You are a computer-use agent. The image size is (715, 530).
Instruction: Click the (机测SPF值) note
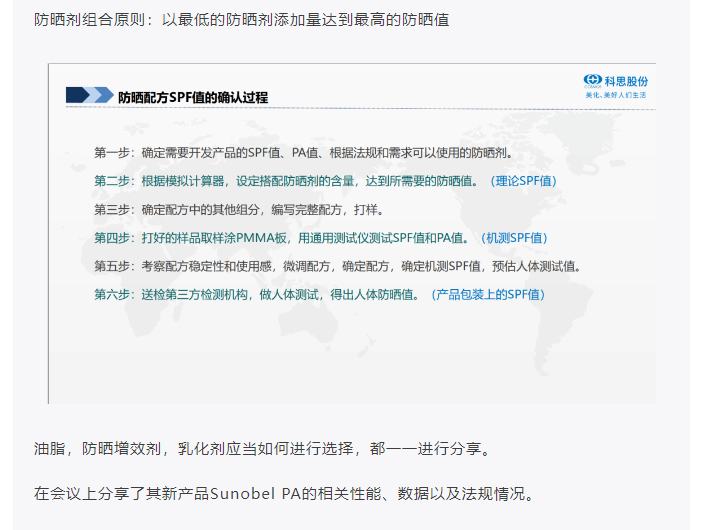(x=514, y=238)
